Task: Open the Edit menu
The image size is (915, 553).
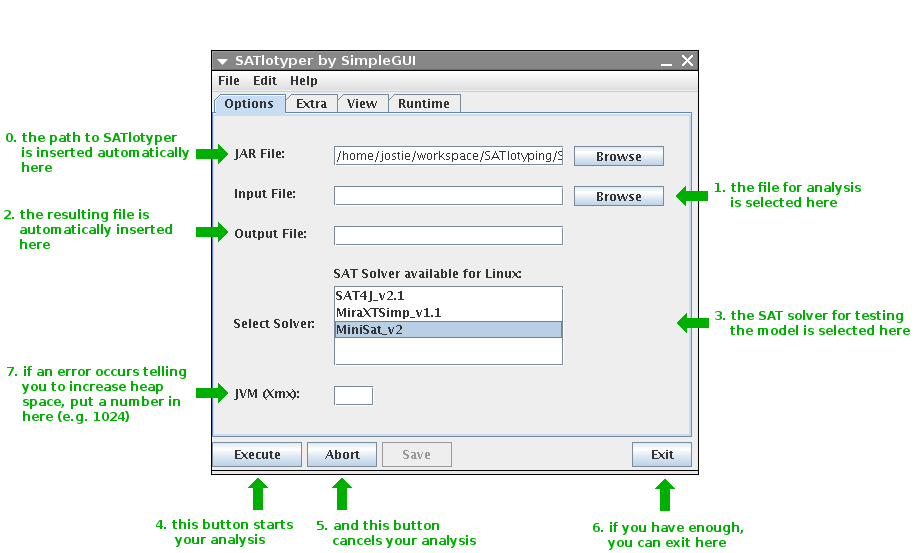Action: click(x=265, y=81)
